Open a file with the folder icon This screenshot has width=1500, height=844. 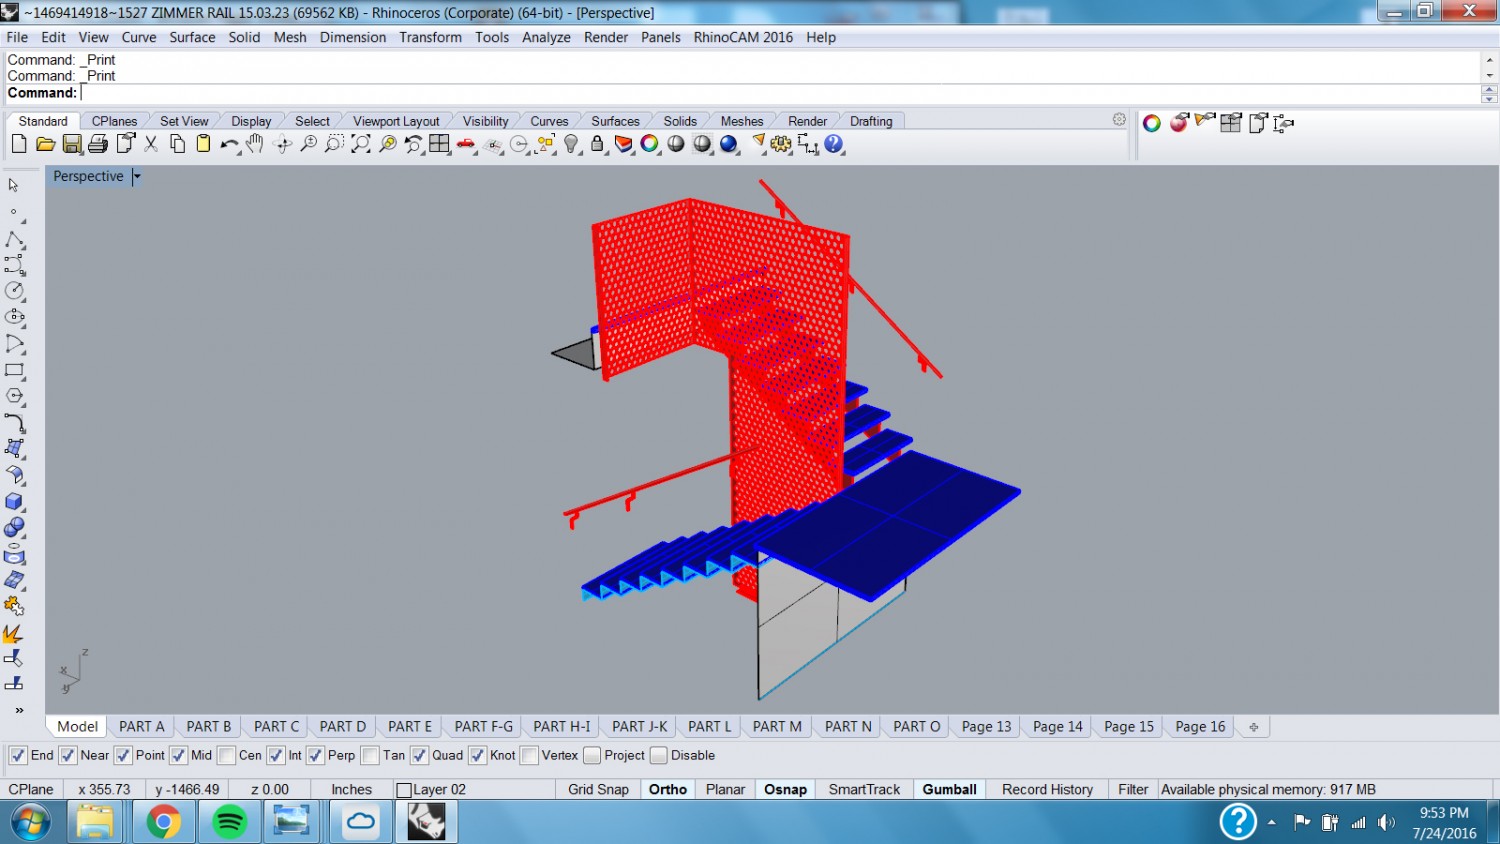45,144
